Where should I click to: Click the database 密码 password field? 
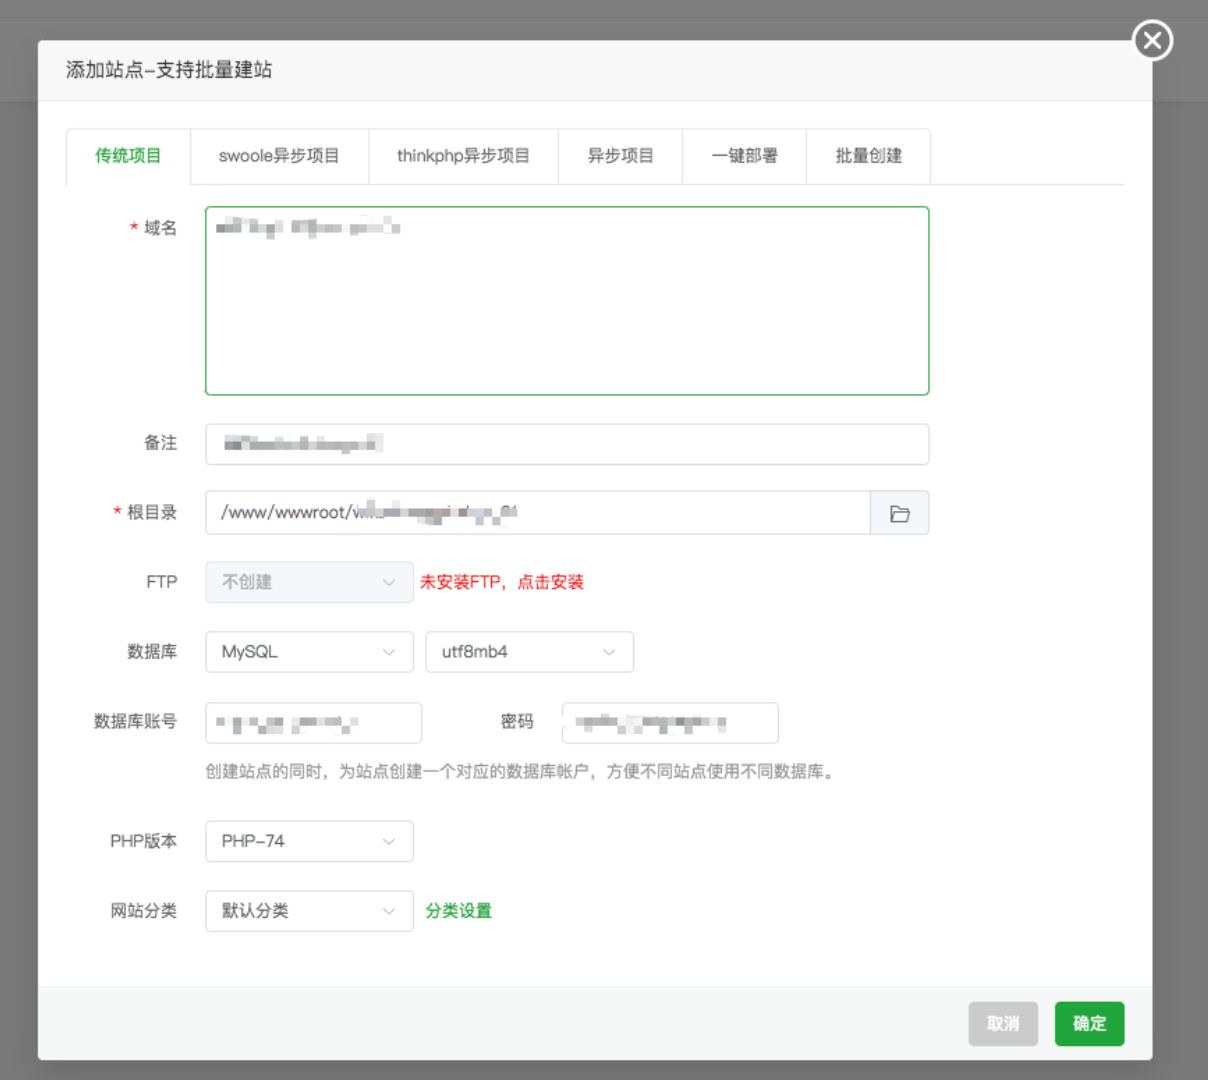tap(670, 723)
